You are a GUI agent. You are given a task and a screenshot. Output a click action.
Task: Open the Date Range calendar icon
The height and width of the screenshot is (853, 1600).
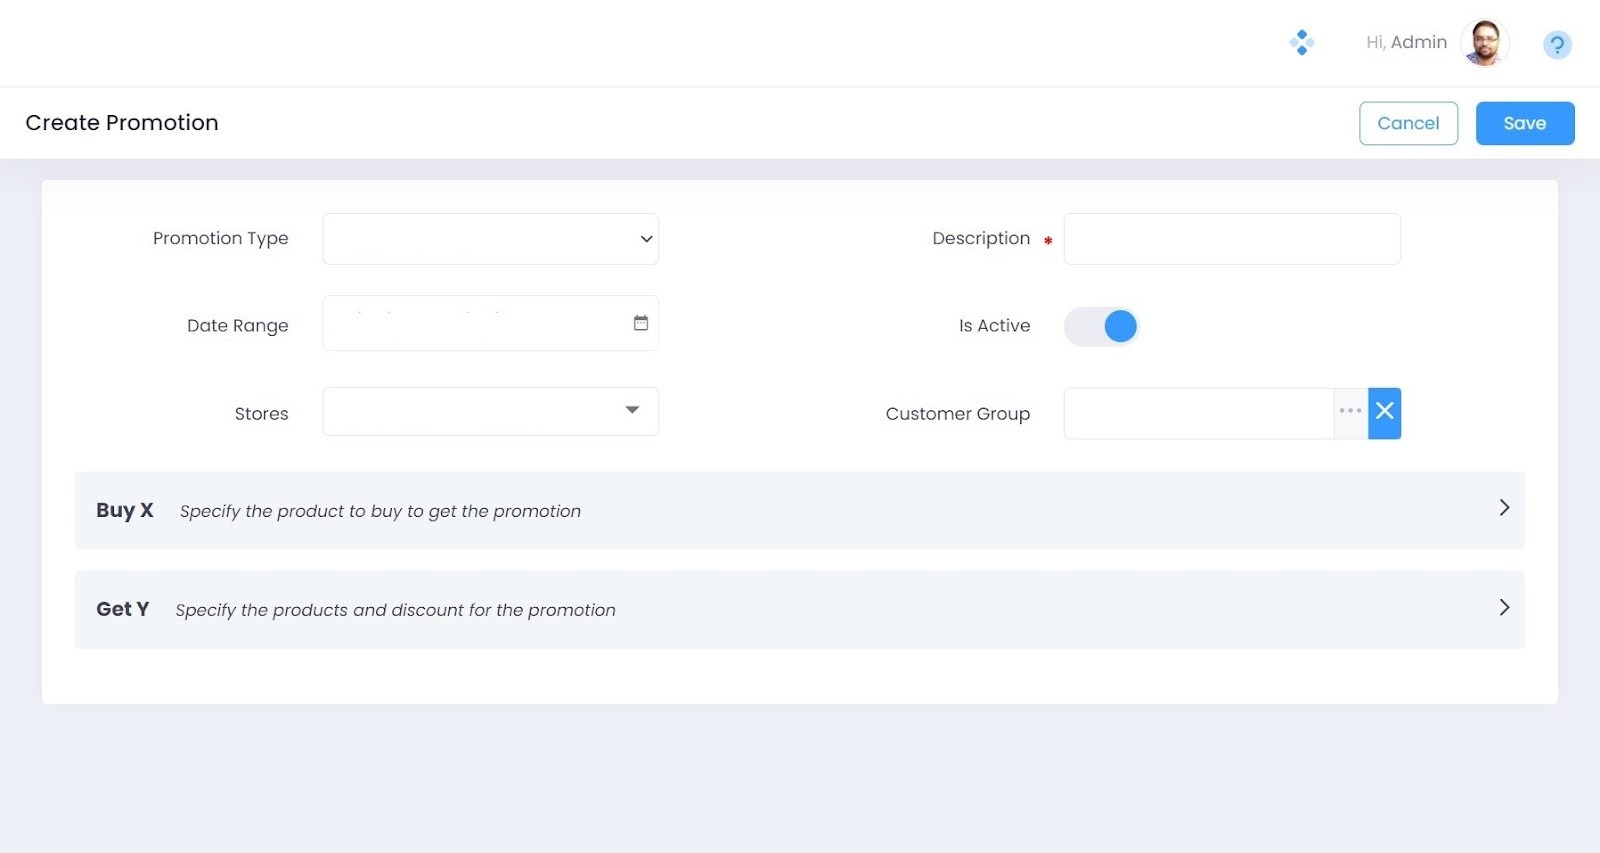pyautogui.click(x=641, y=323)
